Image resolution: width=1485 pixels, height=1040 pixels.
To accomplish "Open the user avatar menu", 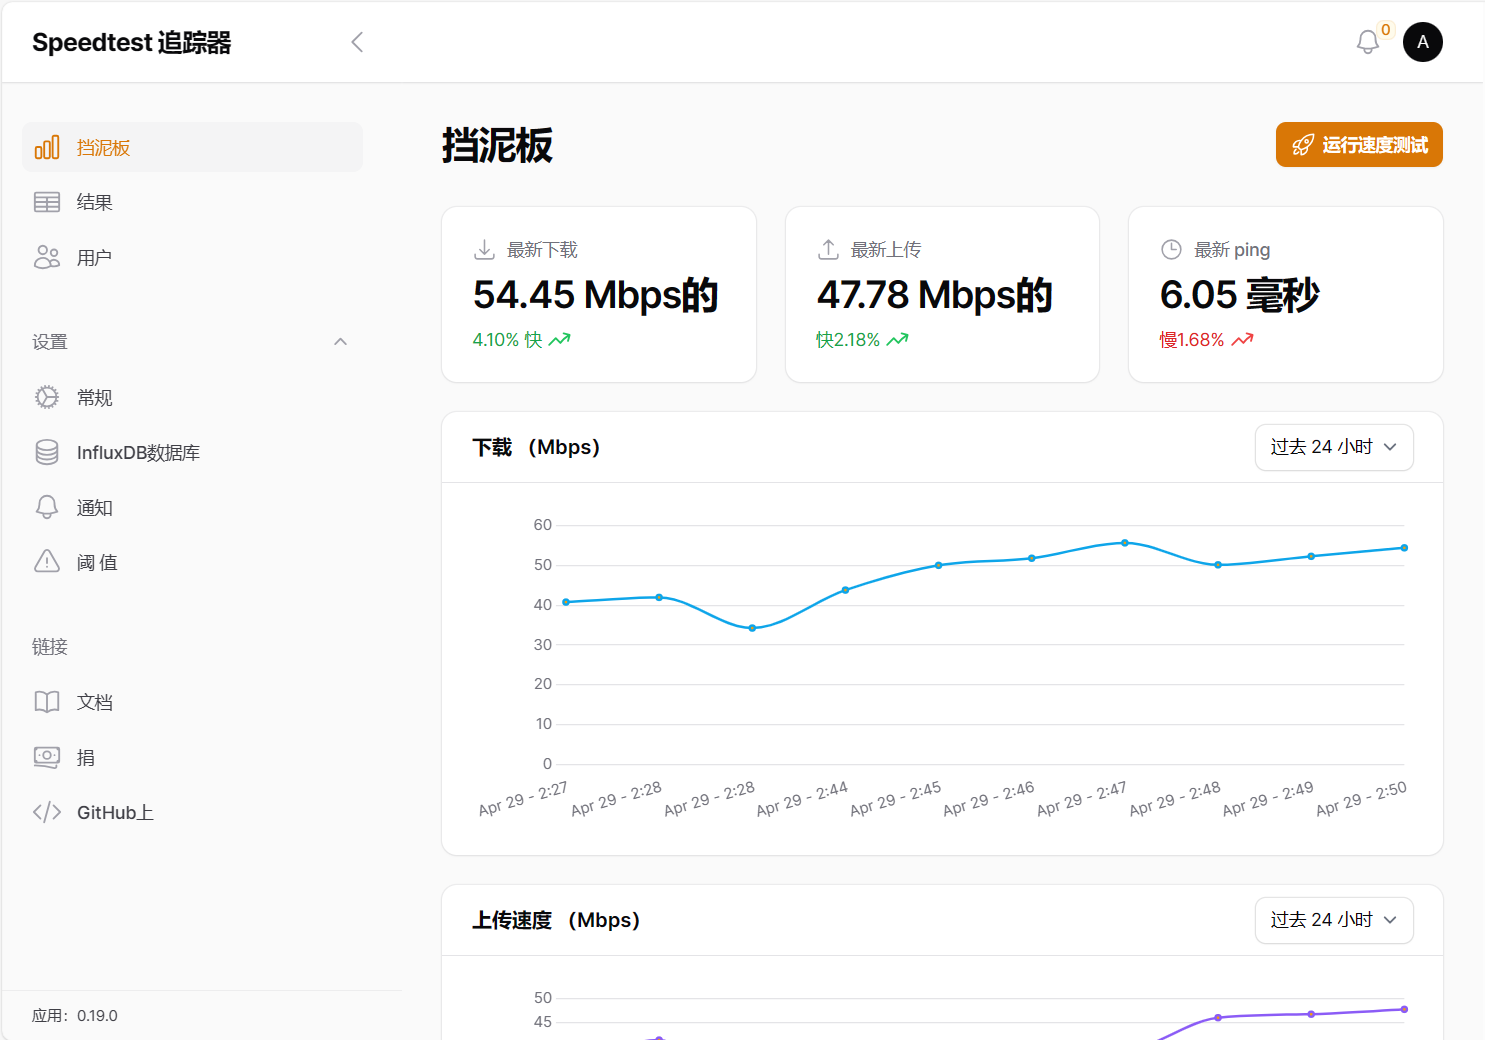I will [x=1422, y=42].
